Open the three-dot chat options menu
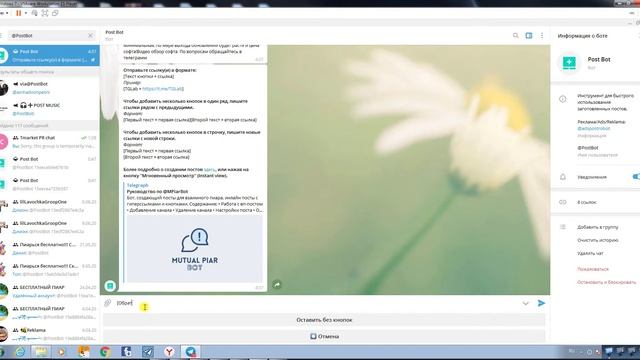This screenshot has height=360, width=640. [542, 36]
